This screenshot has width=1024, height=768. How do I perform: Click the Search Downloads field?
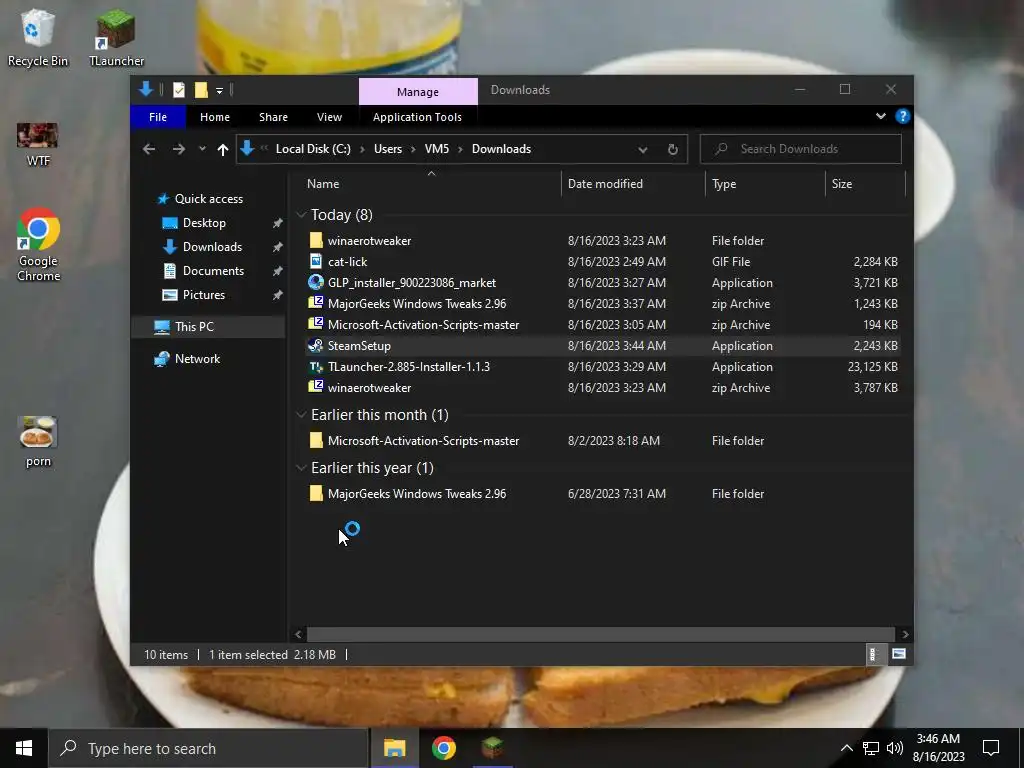point(801,149)
